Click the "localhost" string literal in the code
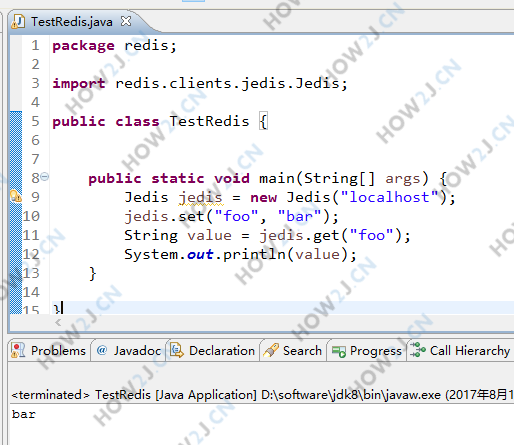 [x=390, y=197]
